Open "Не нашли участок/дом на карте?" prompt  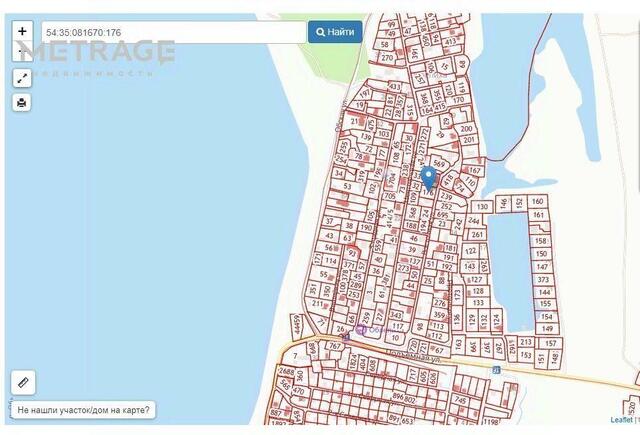[x=83, y=410]
